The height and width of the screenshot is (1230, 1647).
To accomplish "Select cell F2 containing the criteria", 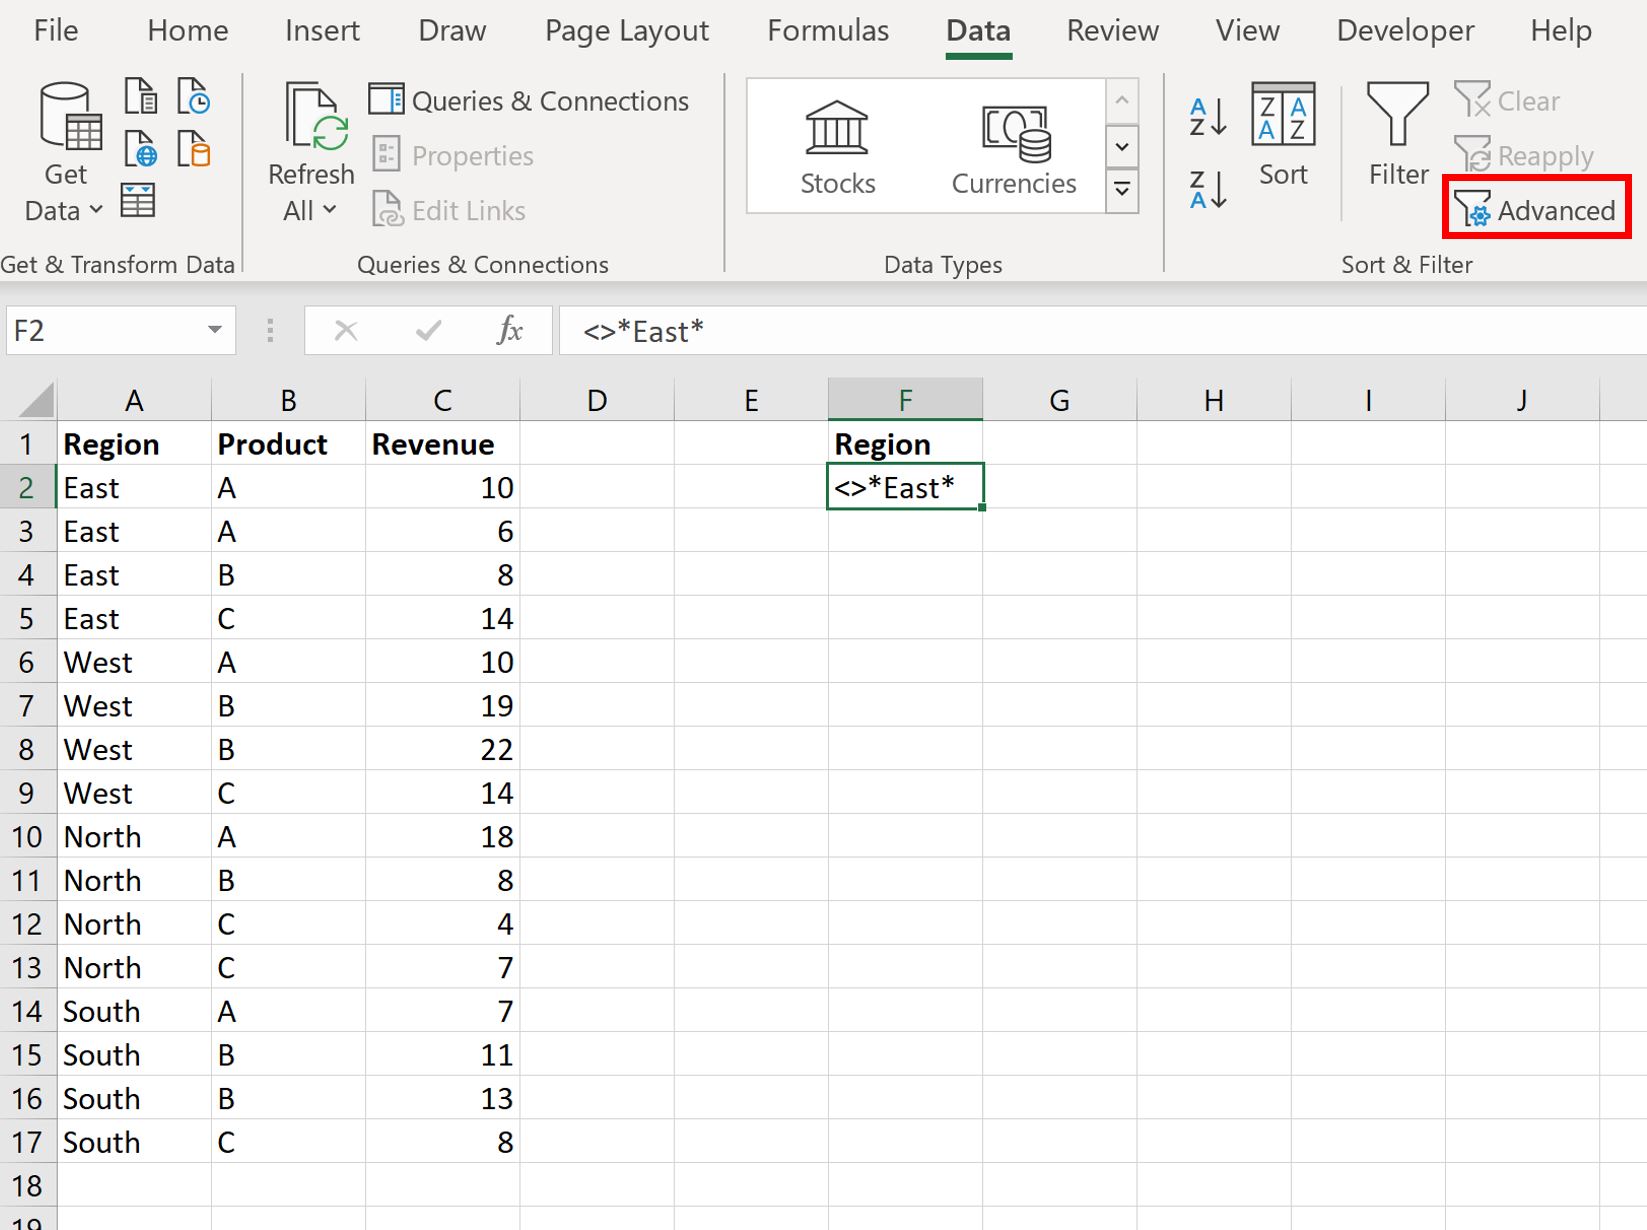I will pyautogui.click(x=904, y=486).
